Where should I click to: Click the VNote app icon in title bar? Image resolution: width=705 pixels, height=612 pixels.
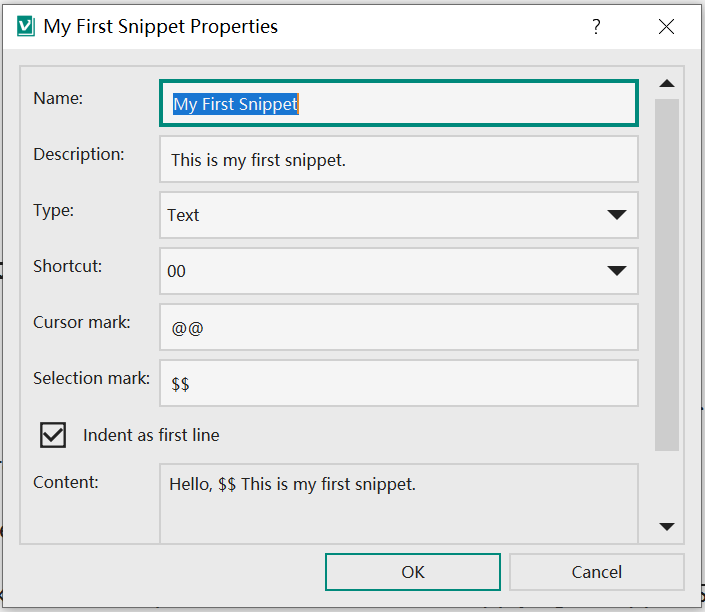[x=26, y=27]
